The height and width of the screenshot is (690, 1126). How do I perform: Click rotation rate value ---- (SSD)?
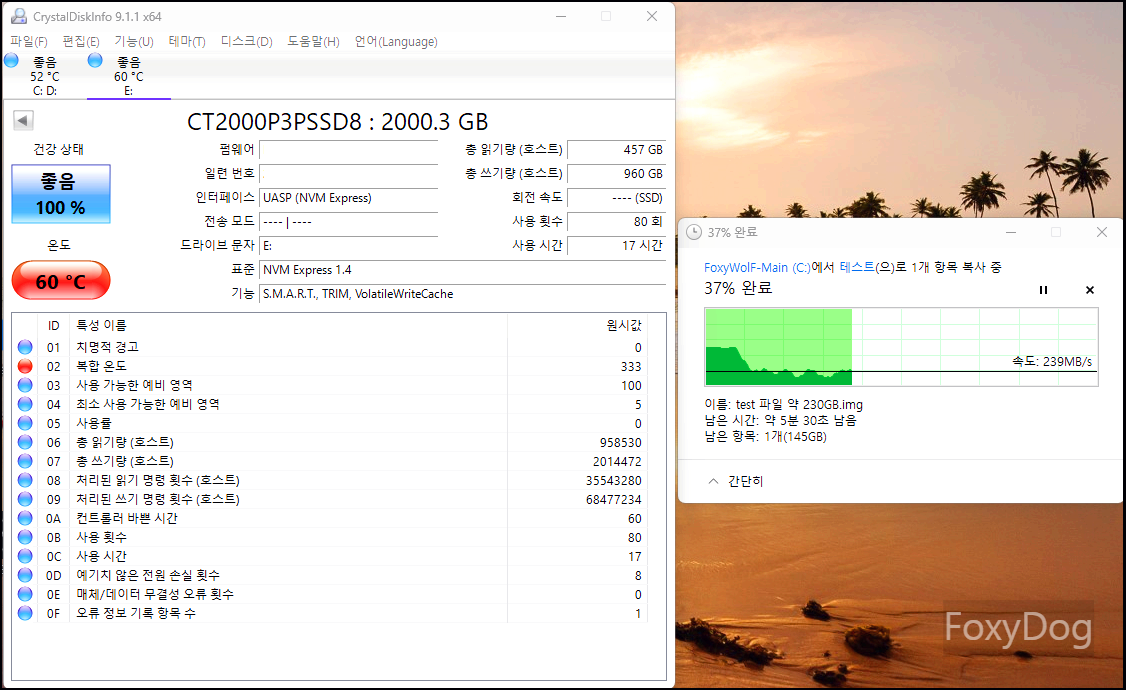point(616,197)
